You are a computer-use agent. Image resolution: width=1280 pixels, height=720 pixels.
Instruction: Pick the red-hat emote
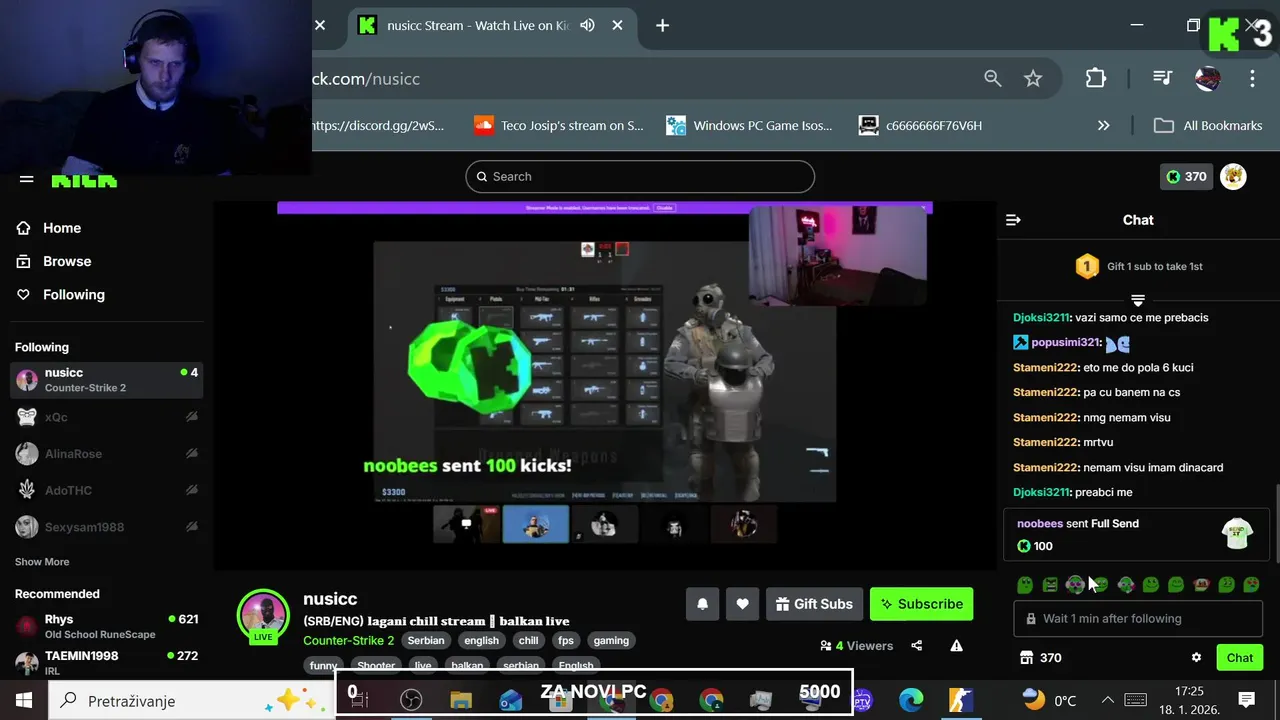point(1201,585)
